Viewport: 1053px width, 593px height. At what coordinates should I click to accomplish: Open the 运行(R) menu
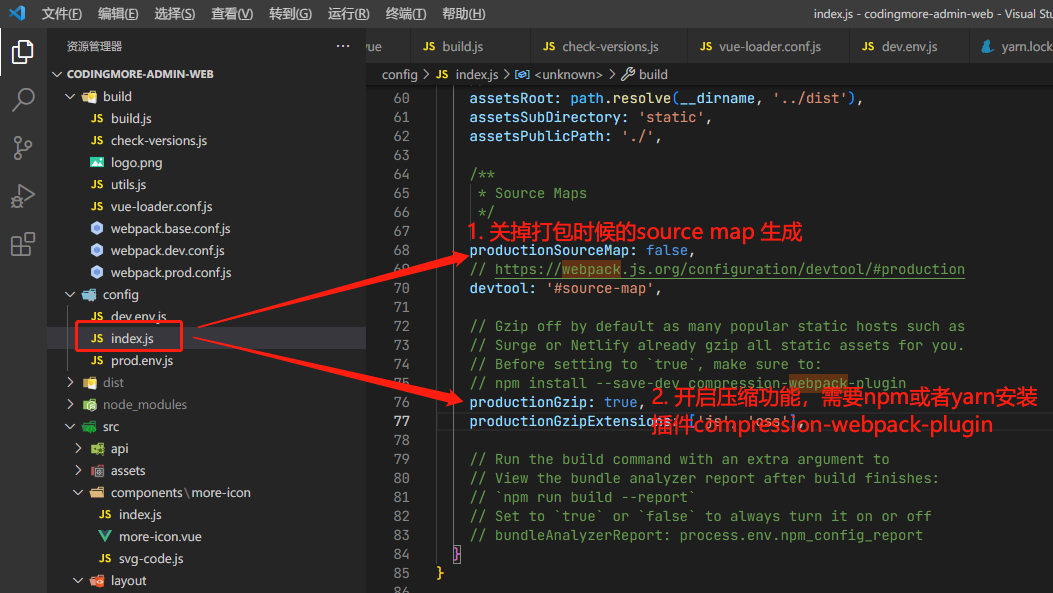click(349, 13)
